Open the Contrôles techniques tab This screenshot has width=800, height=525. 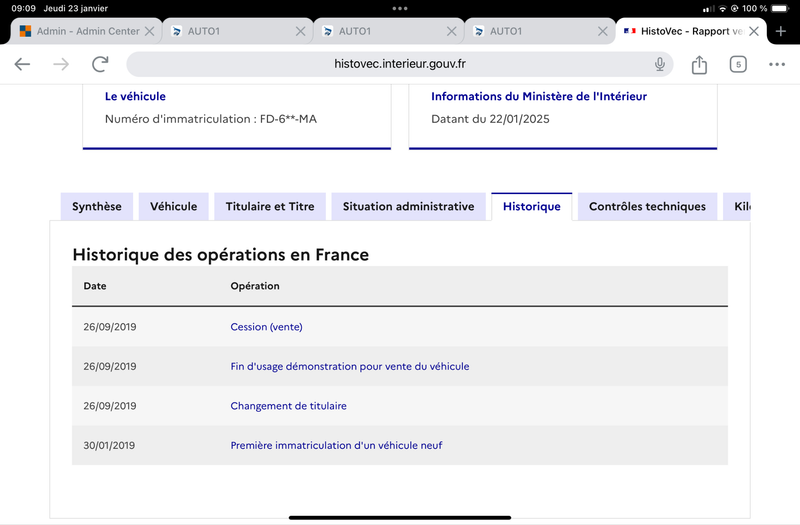pyautogui.click(x=647, y=207)
